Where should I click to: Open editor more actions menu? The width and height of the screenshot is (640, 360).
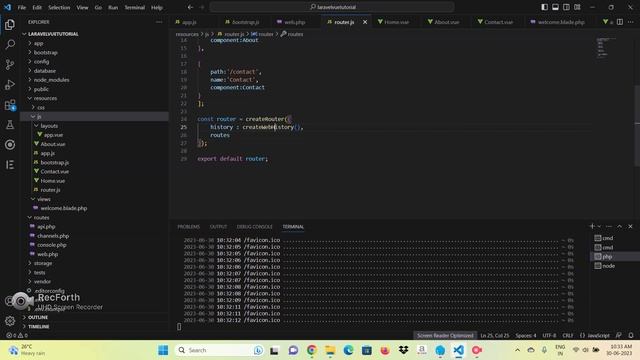pos(631,22)
